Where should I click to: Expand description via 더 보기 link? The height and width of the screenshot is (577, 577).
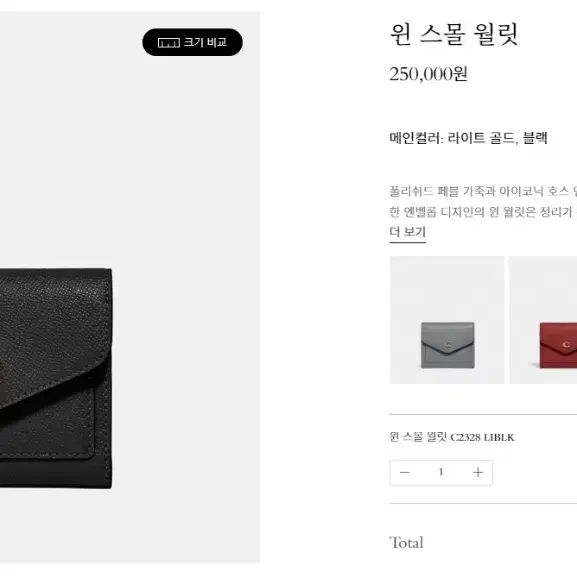coord(407,232)
